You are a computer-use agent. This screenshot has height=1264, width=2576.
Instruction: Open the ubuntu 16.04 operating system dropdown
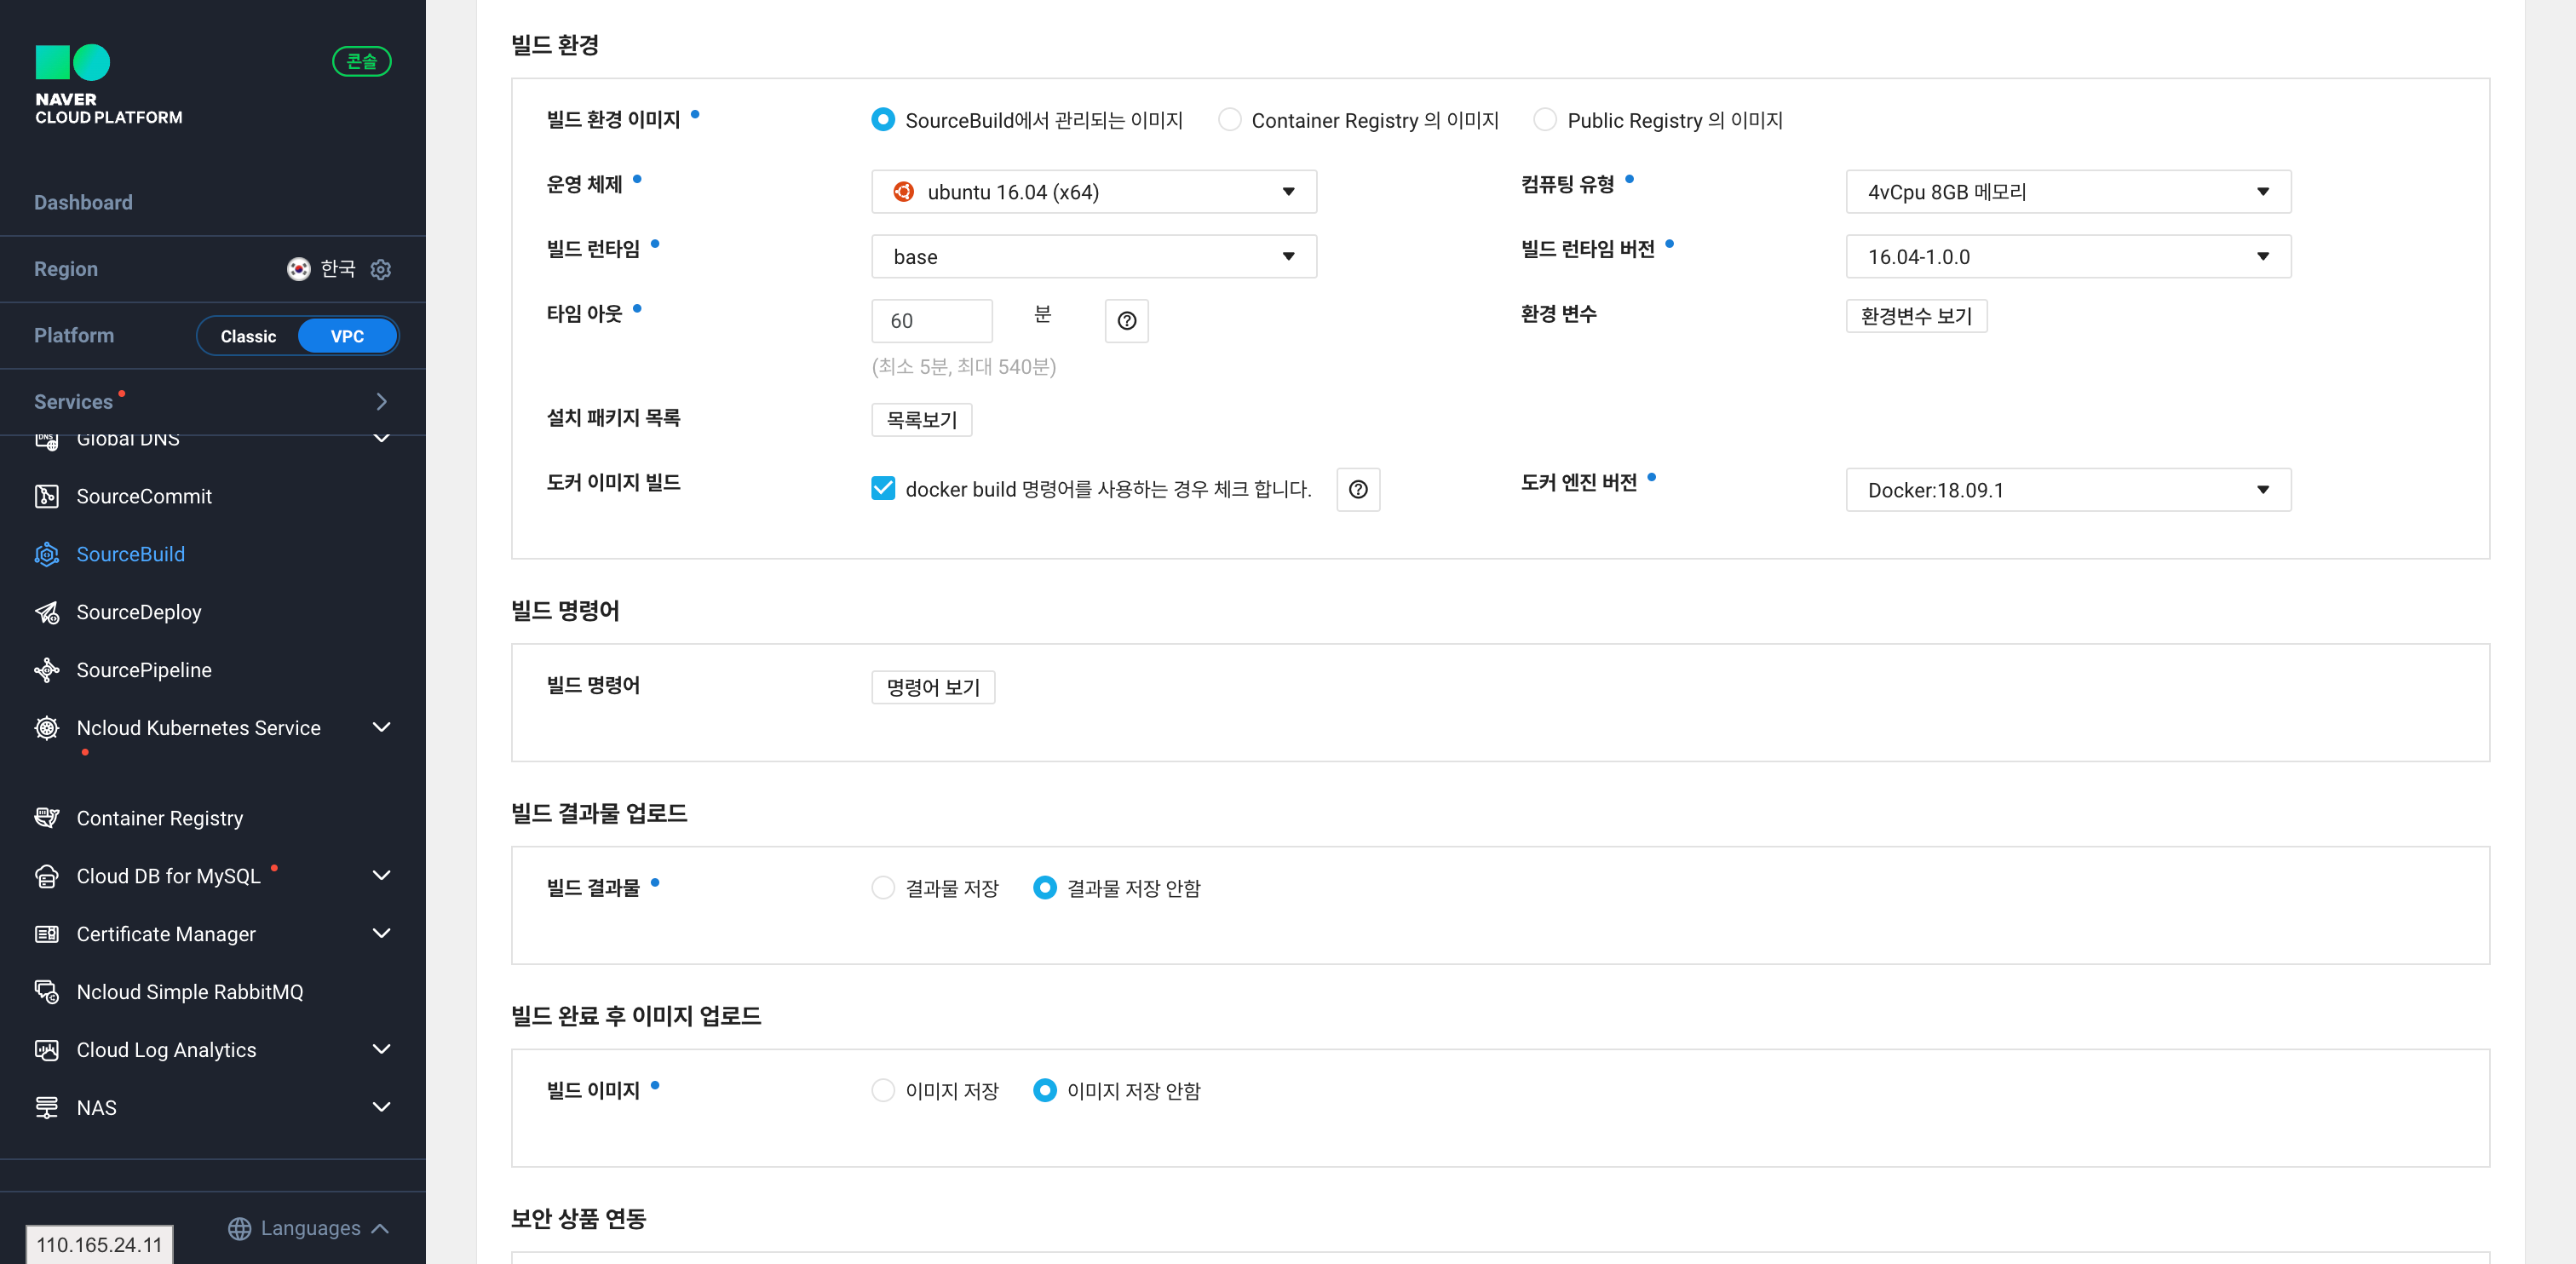tap(1093, 192)
